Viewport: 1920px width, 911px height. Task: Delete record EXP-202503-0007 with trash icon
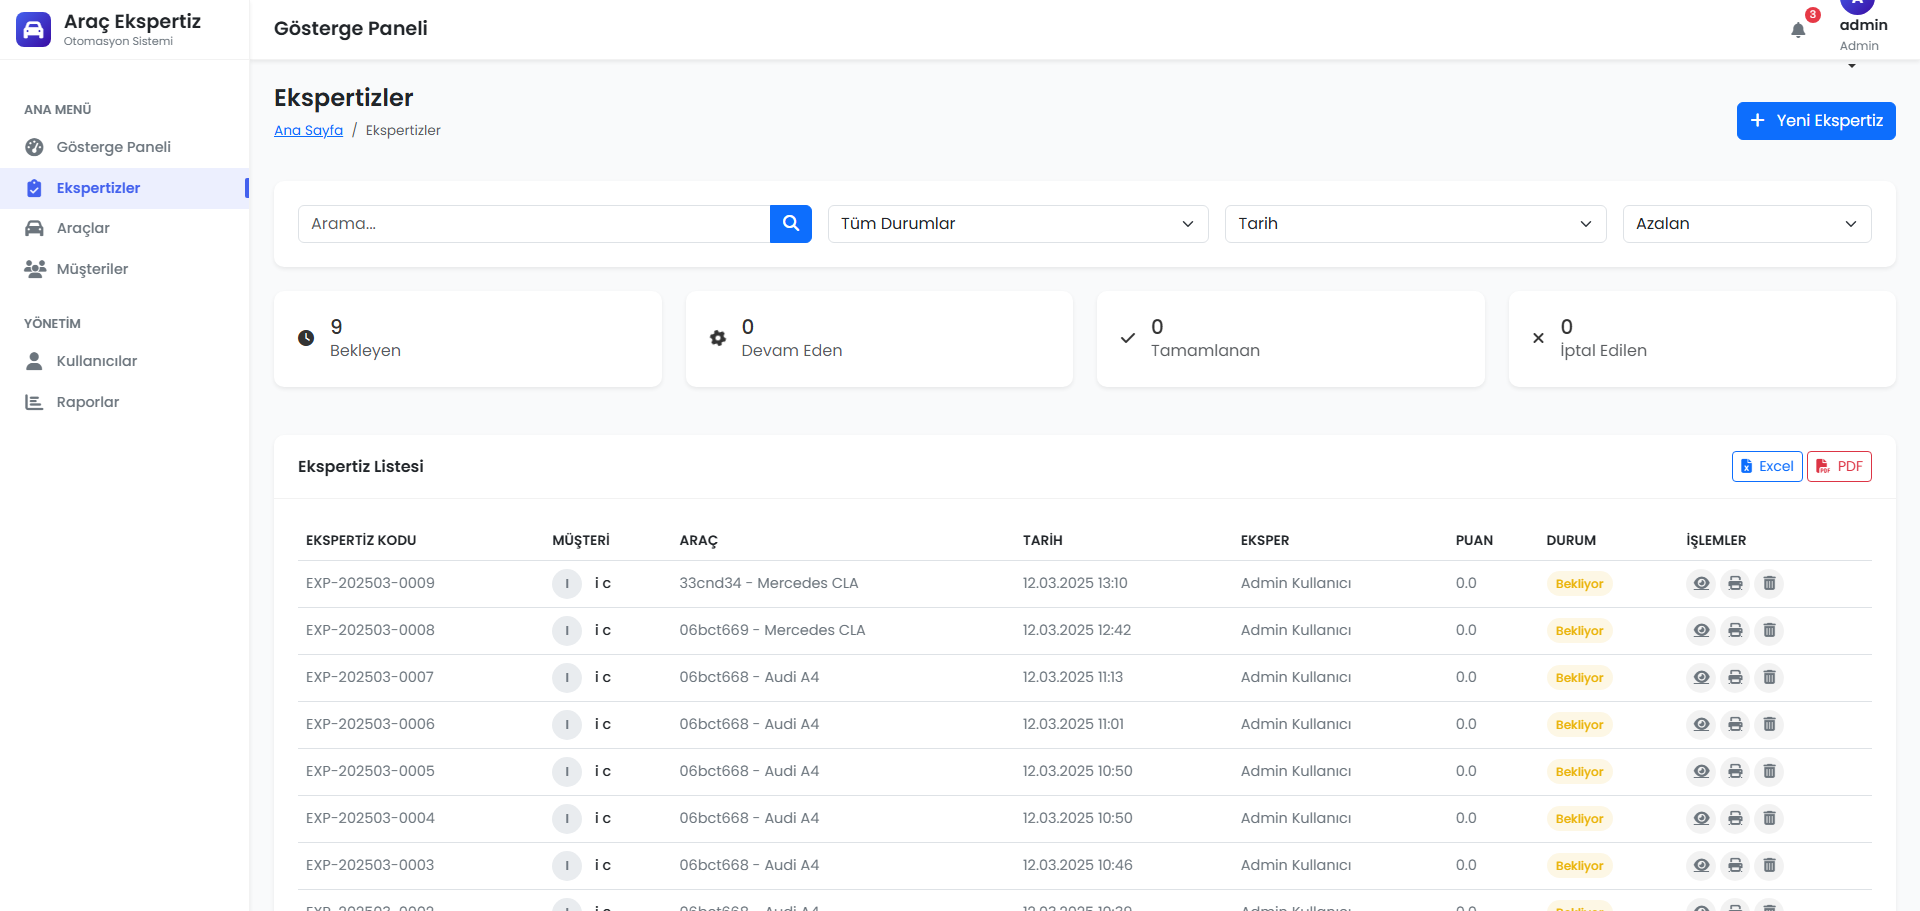click(x=1769, y=678)
